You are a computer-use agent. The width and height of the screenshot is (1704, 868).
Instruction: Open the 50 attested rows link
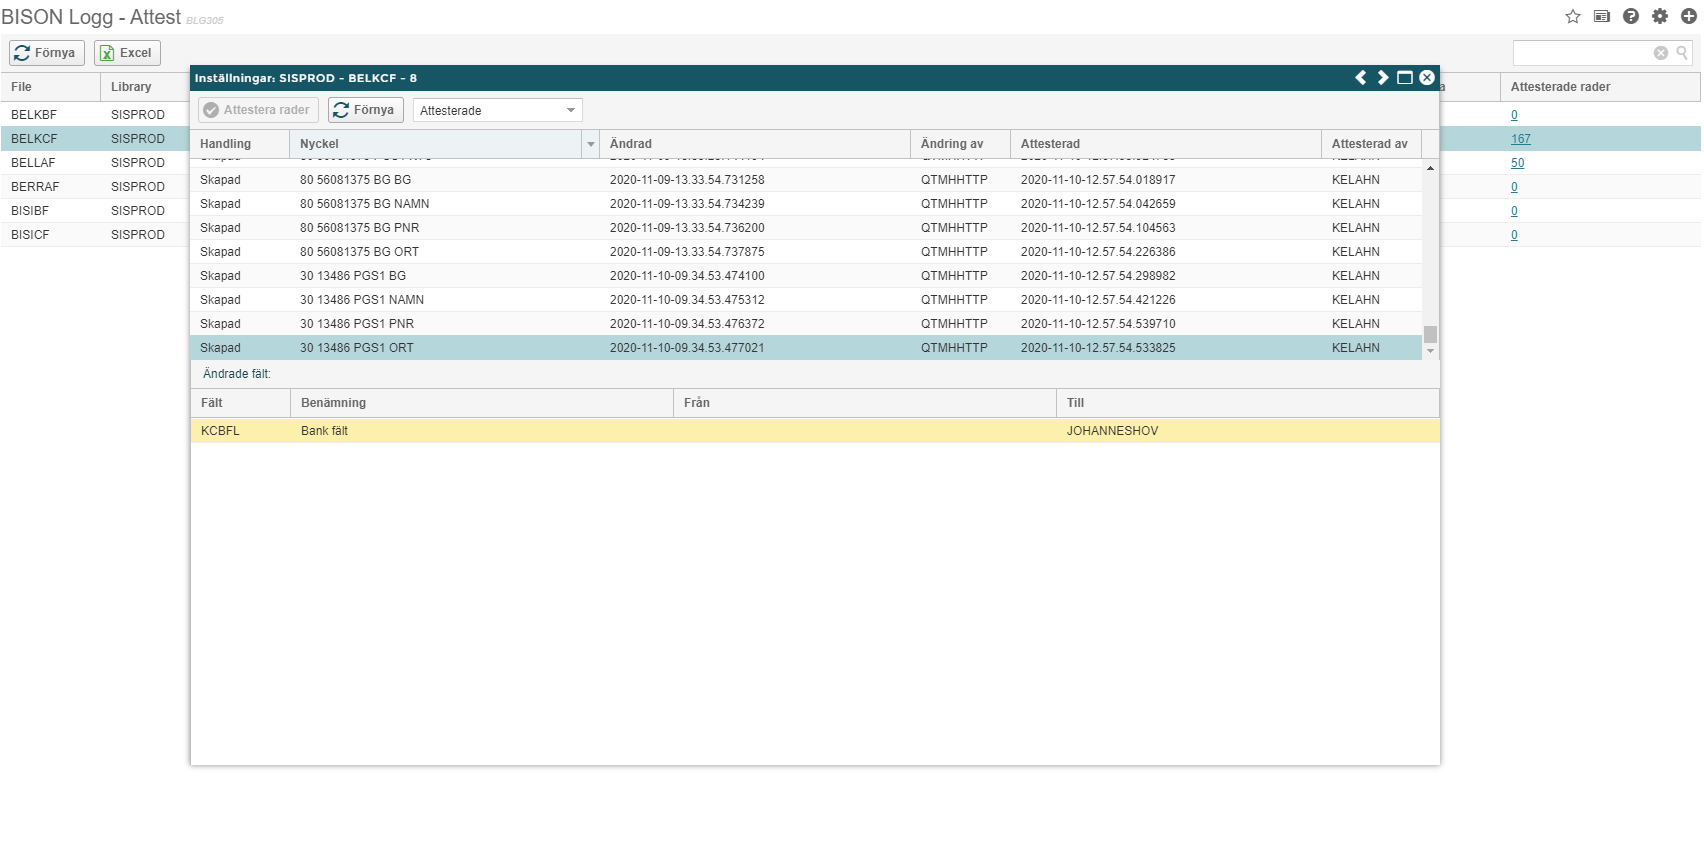(x=1517, y=163)
